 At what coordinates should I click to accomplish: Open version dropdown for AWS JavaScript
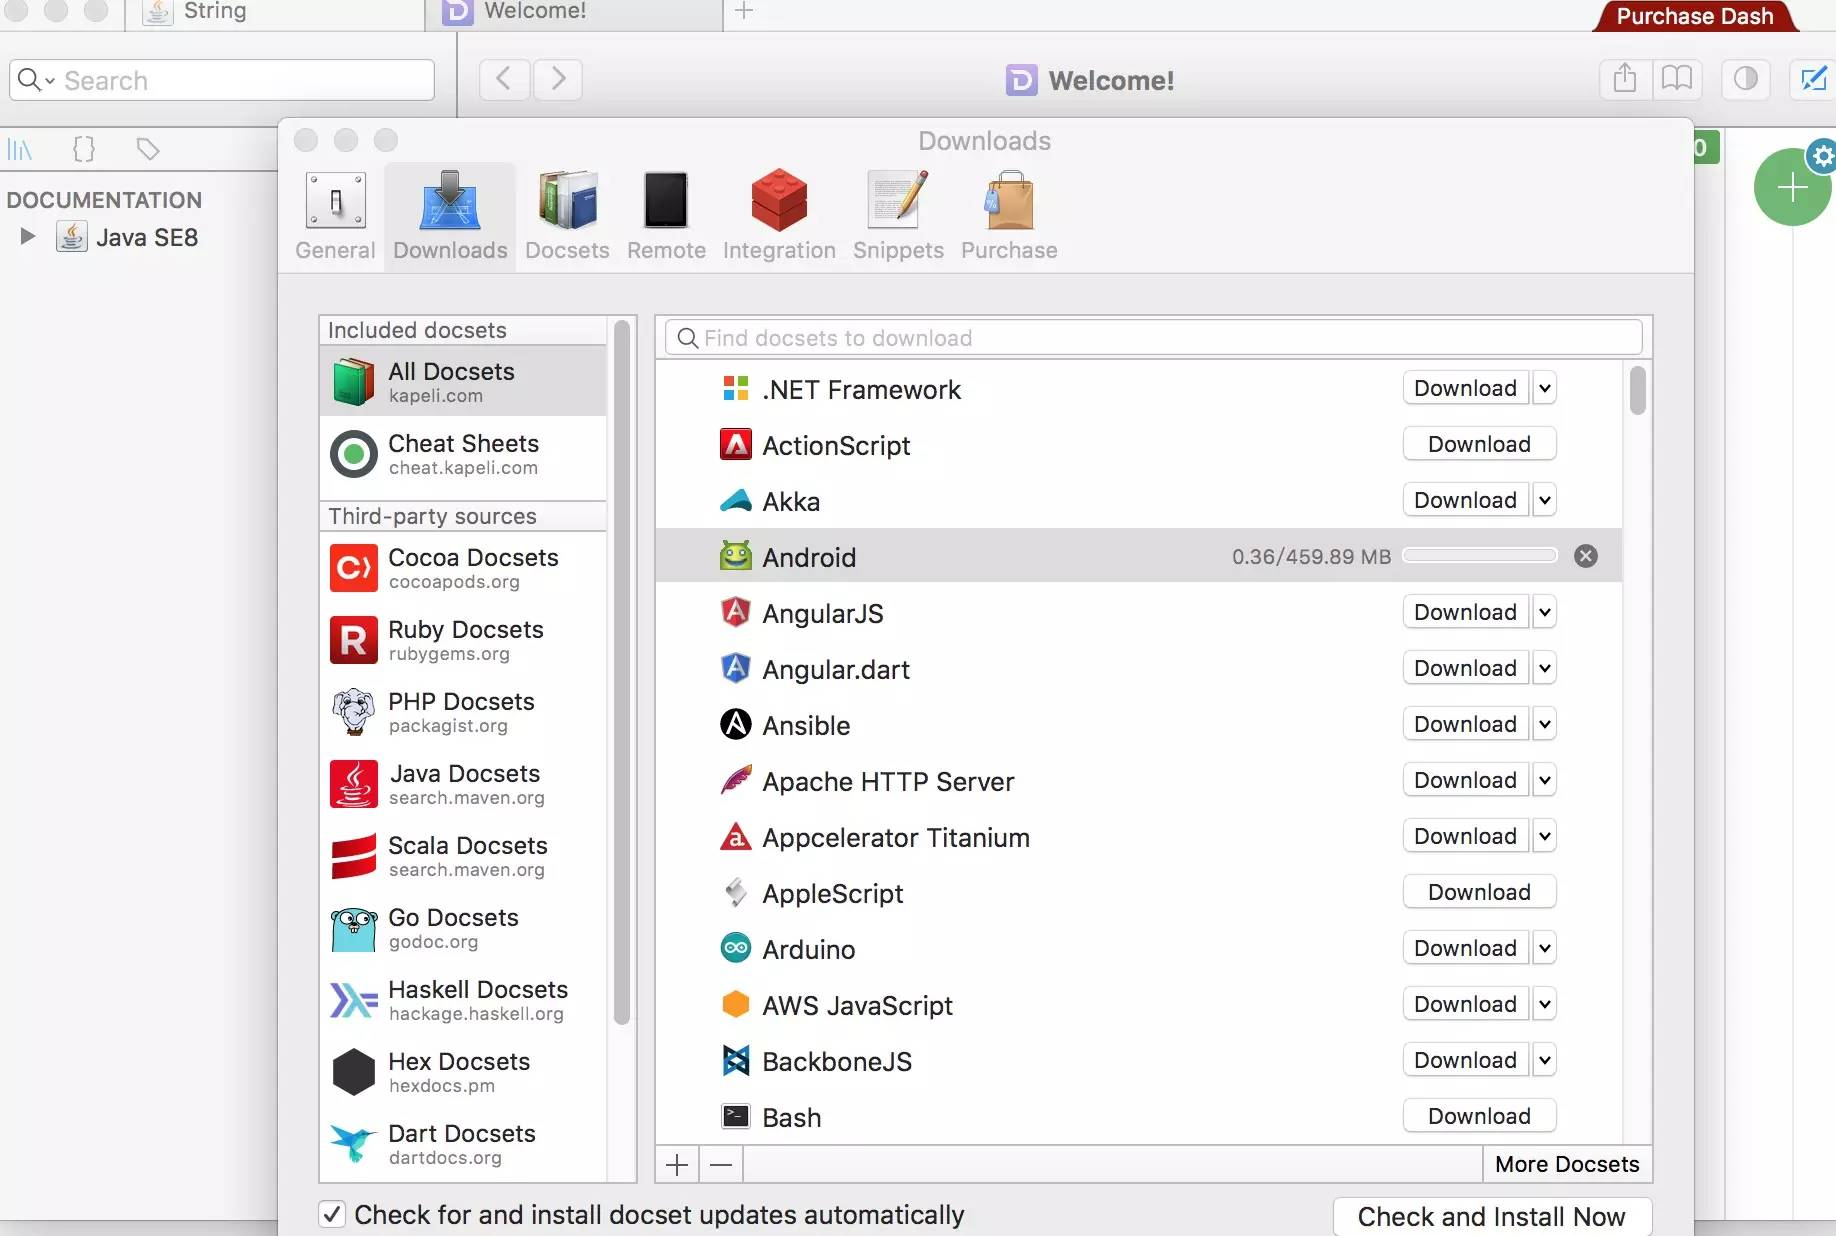(1545, 1004)
